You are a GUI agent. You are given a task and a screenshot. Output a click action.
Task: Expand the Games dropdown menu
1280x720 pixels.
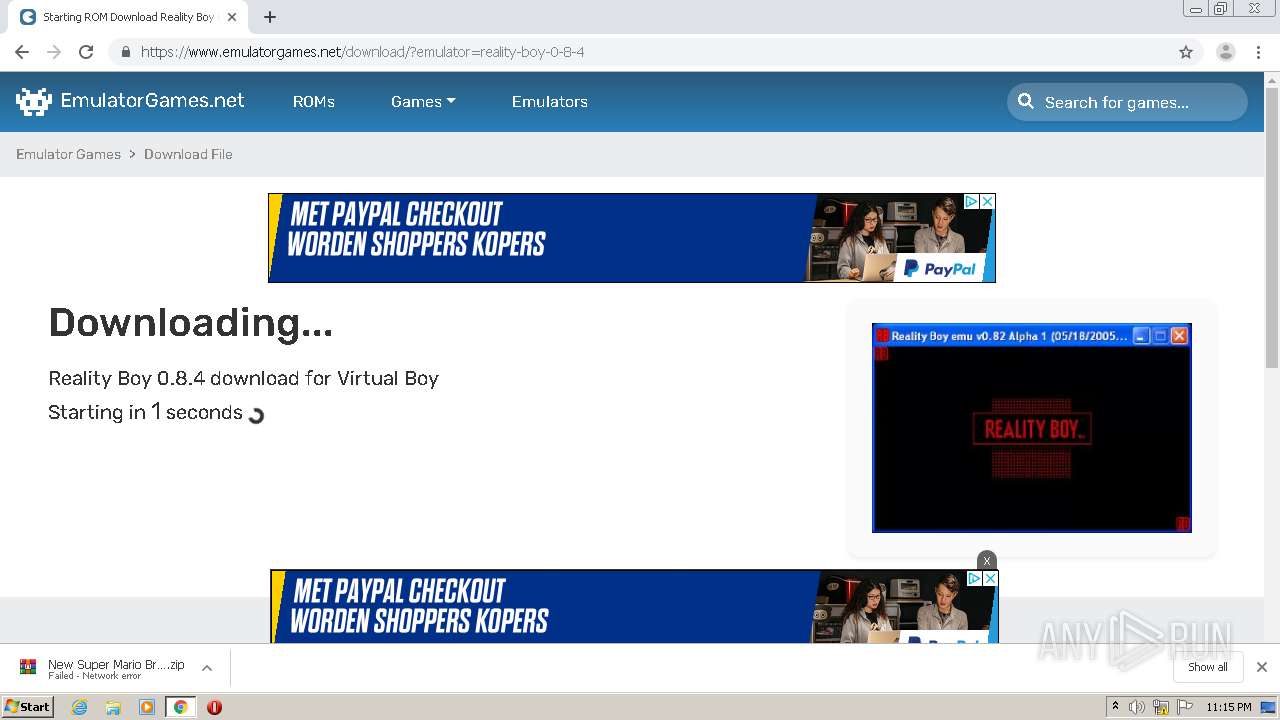point(423,101)
